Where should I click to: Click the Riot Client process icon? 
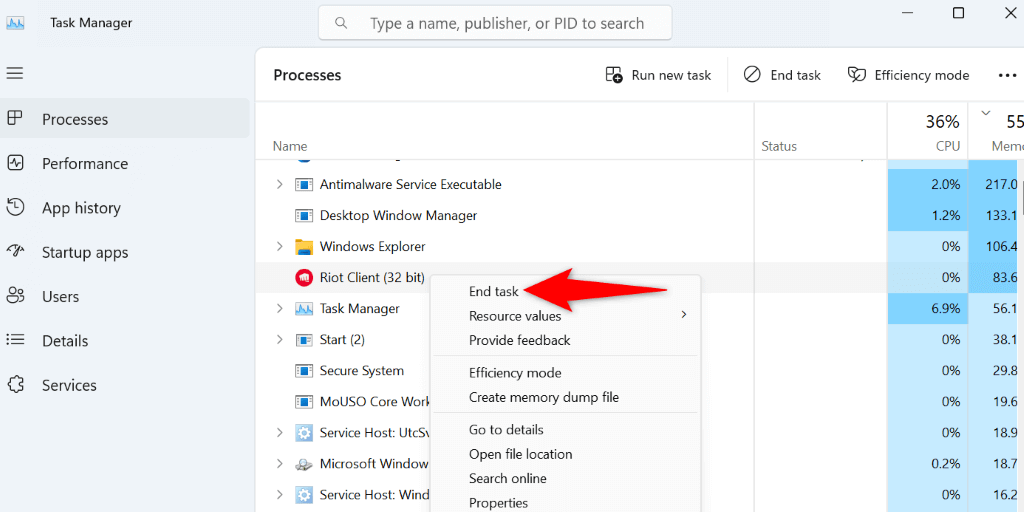pyautogui.click(x=304, y=278)
